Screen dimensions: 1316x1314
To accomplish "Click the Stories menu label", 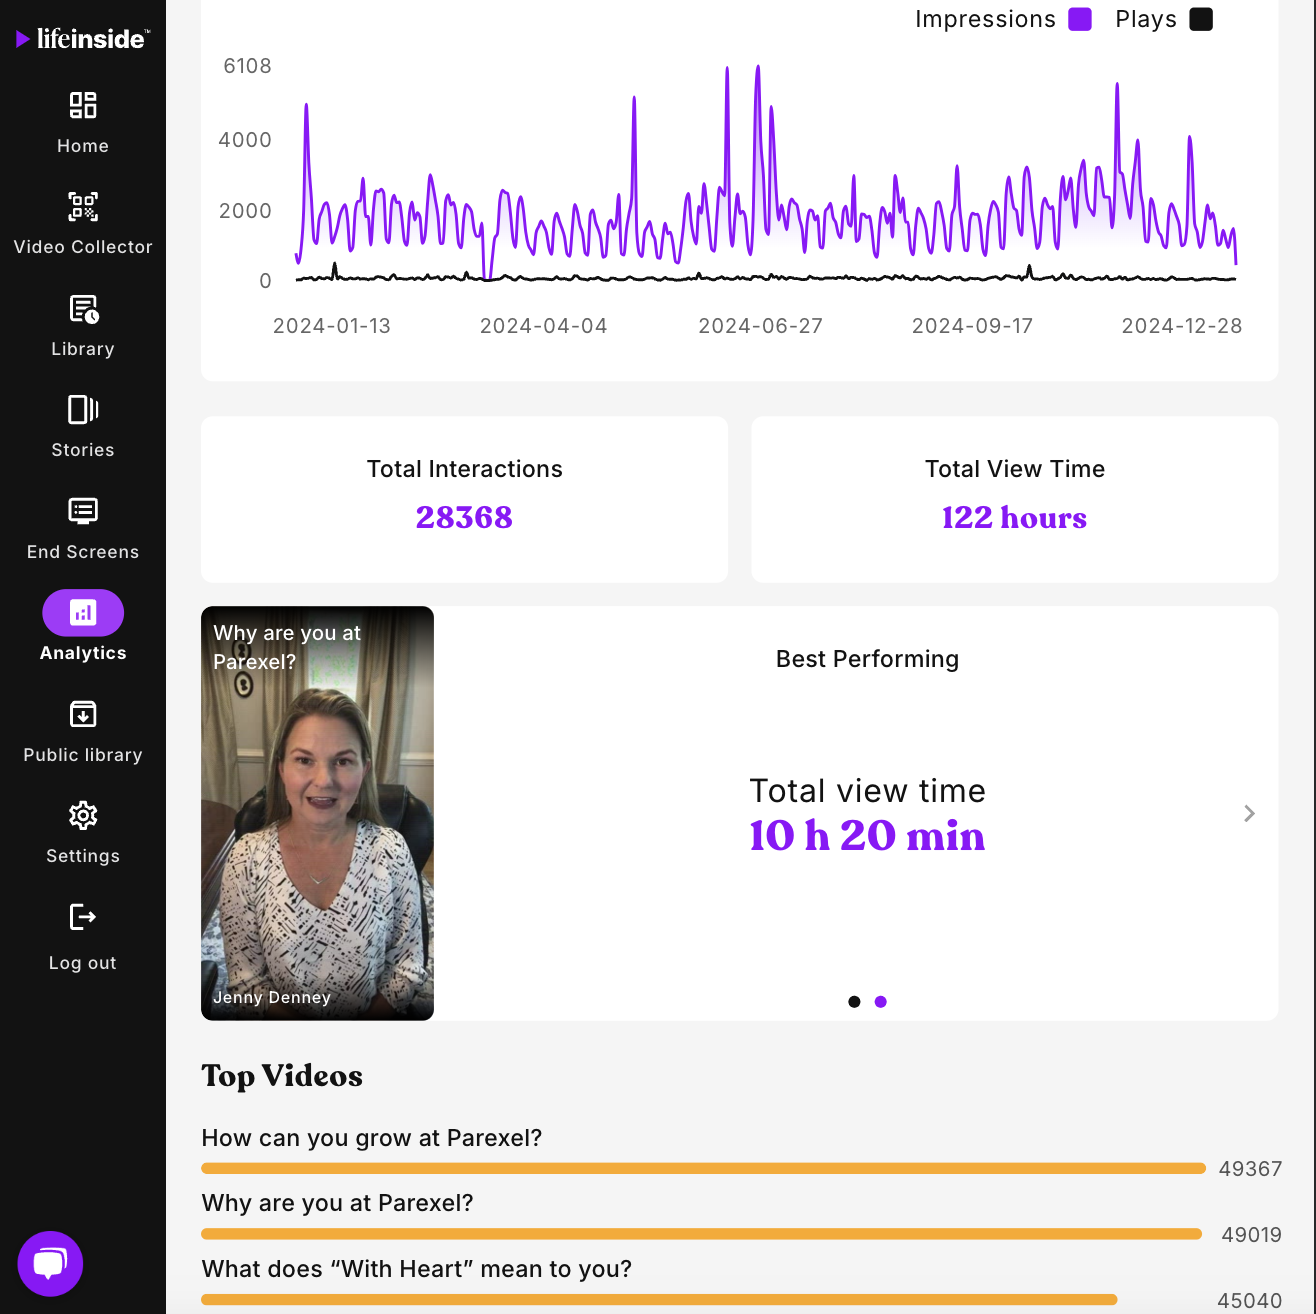I will coord(83,450).
